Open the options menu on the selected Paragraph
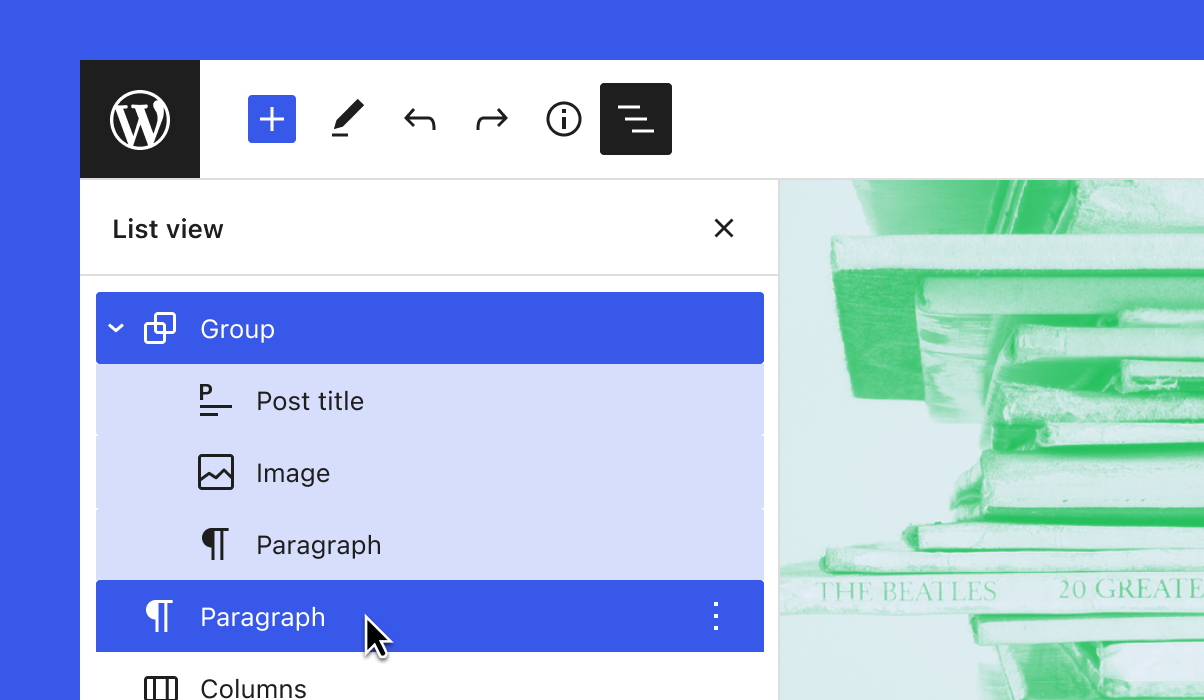Viewport: 1204px width, 700px height. (x=715, y=616)
